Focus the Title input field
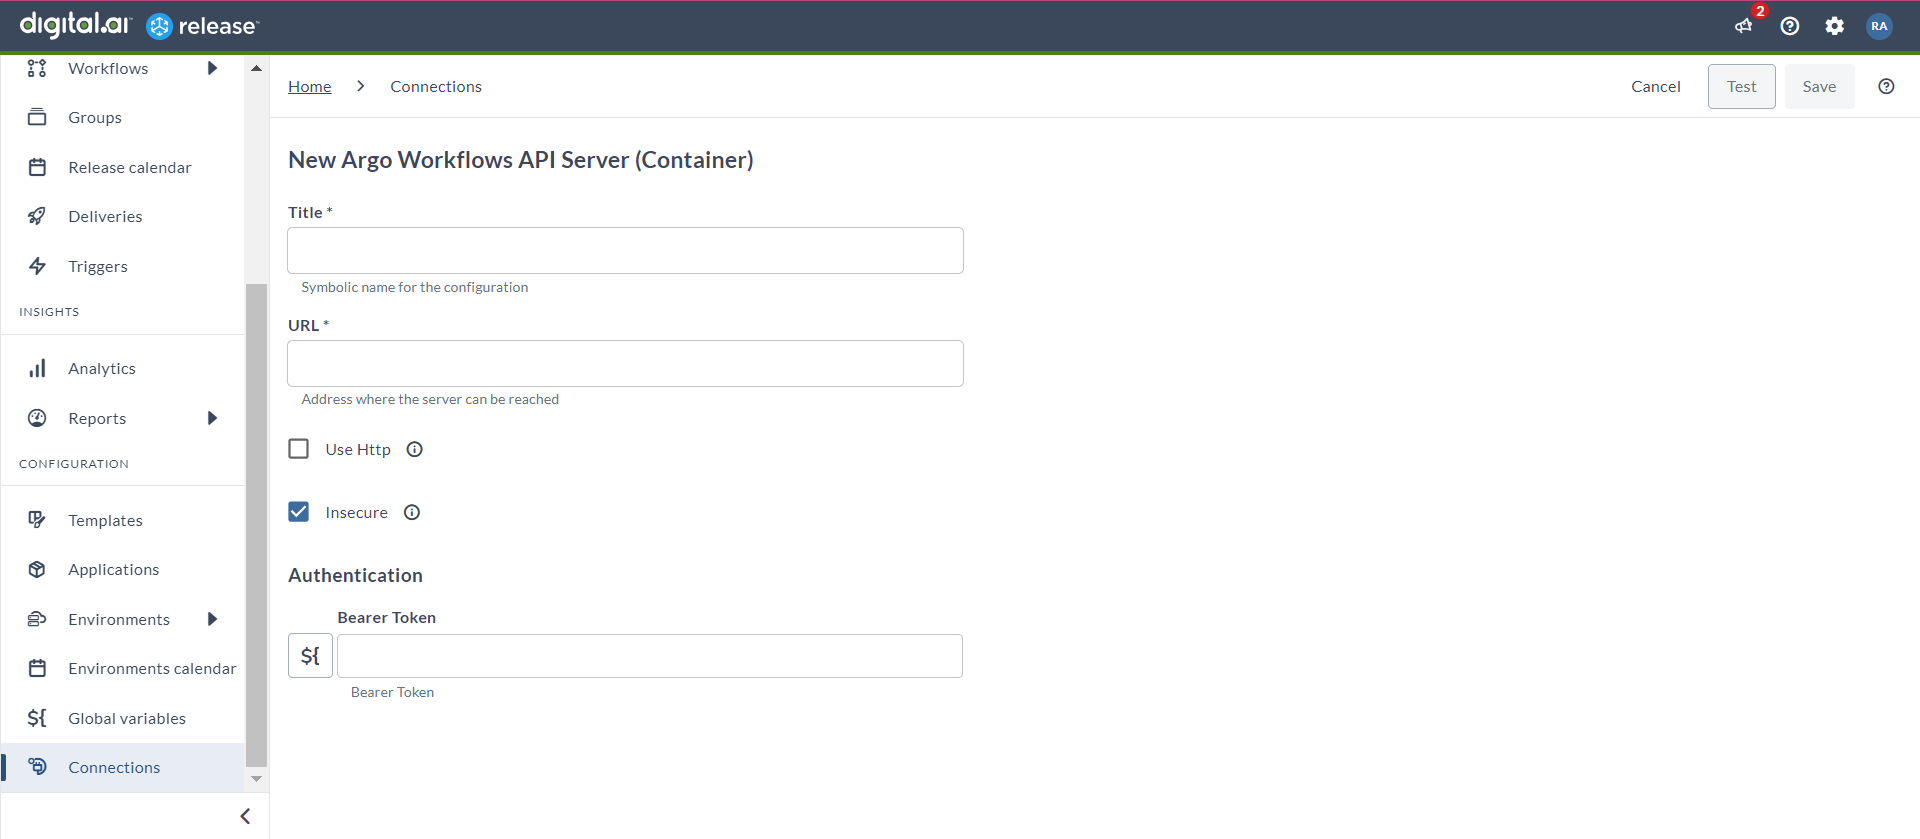1920x839 pixels. tap(625, 250)
